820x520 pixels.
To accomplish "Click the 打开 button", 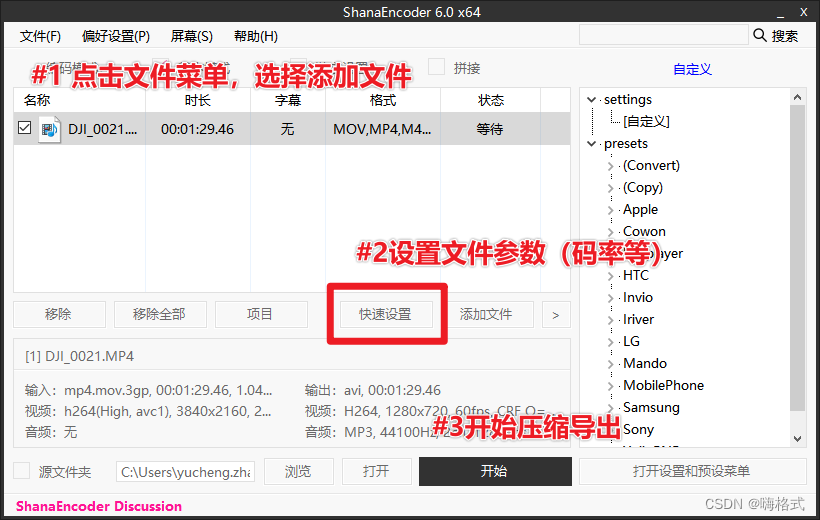I will pos(377,471).
